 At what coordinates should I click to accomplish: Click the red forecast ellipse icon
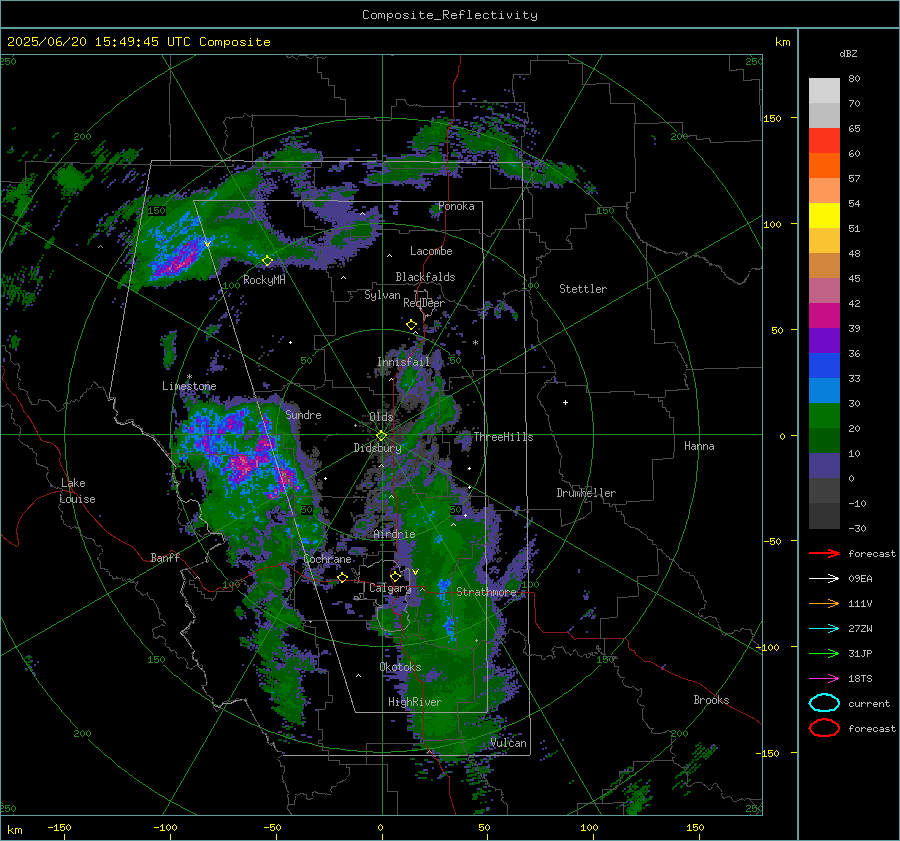pos(824,728)
